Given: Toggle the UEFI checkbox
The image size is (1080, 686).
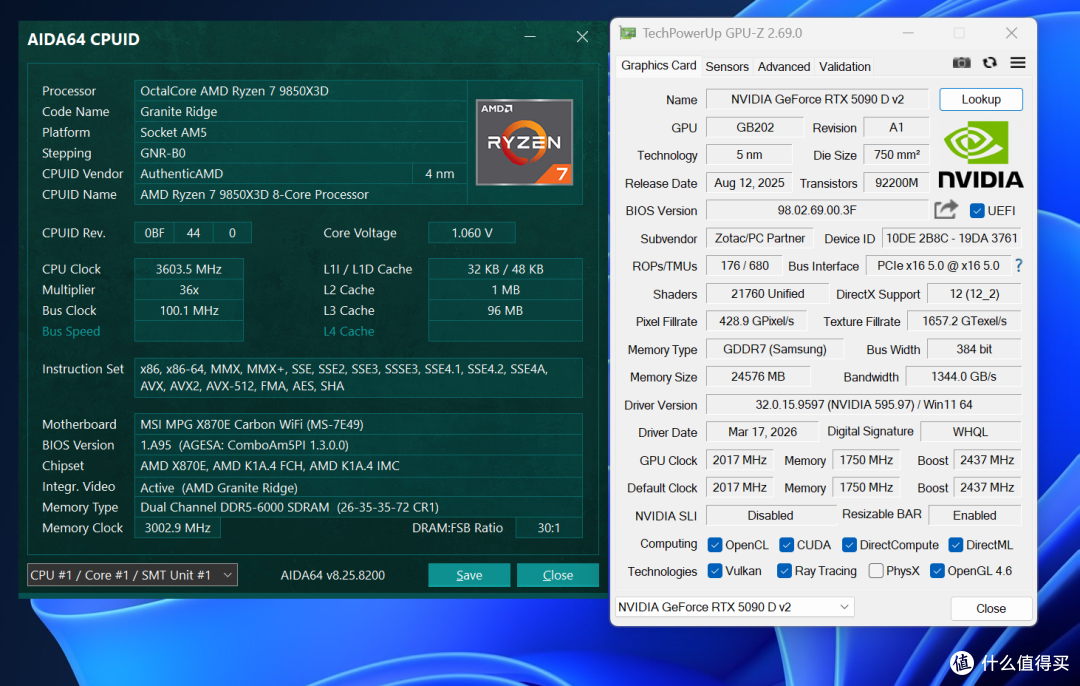Looking at the screenshot, I should [x=977, y=211].
